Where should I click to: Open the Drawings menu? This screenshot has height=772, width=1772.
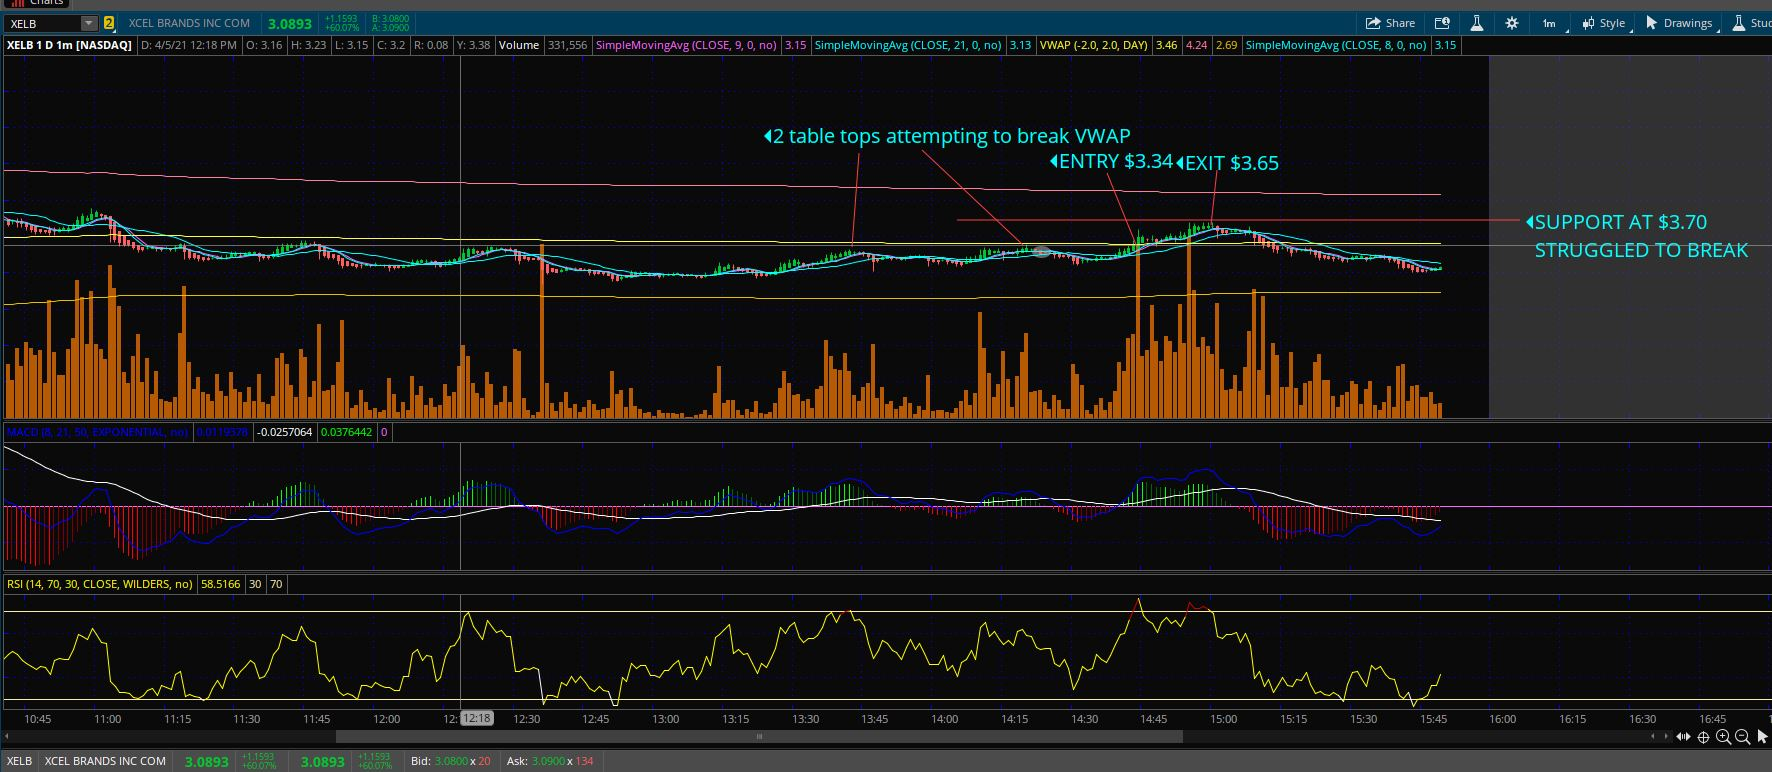click(1680, 23)
